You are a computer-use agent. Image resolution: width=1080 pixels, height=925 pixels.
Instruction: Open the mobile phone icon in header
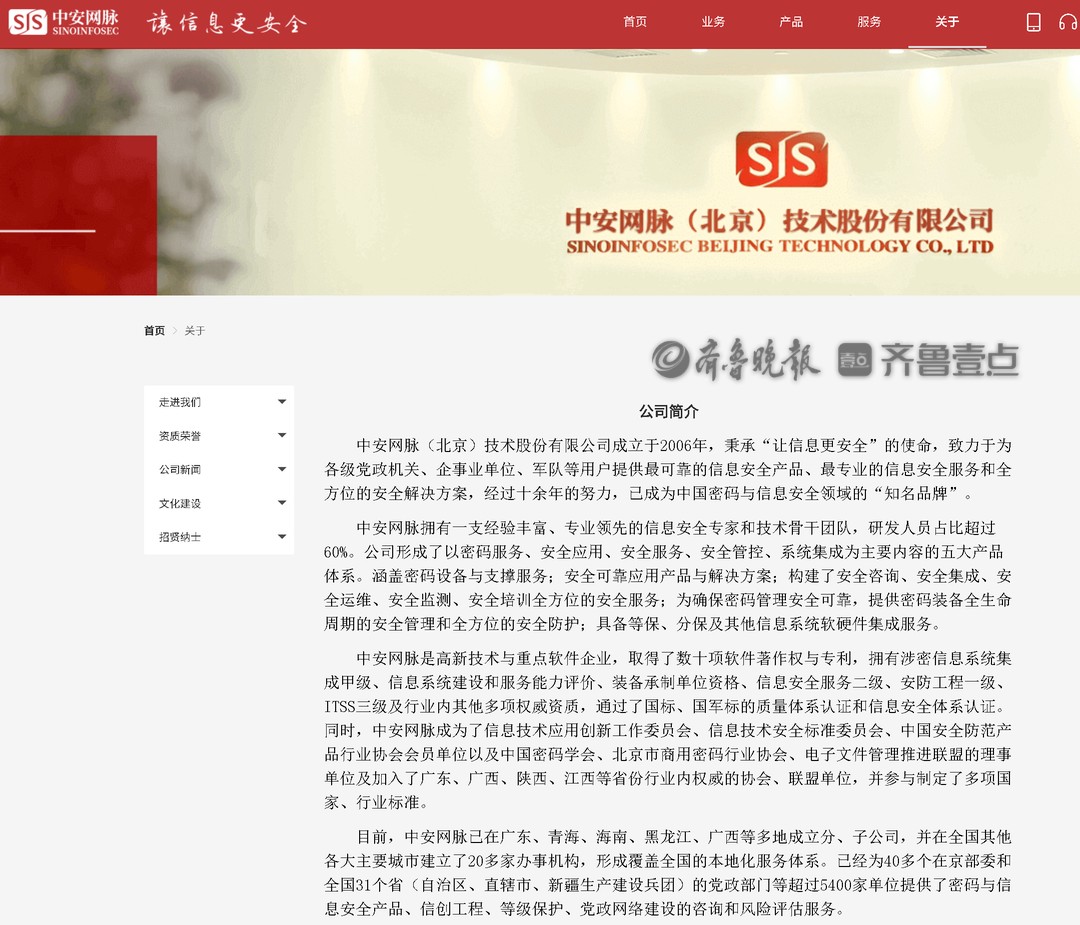click(x=1033, y=22)
